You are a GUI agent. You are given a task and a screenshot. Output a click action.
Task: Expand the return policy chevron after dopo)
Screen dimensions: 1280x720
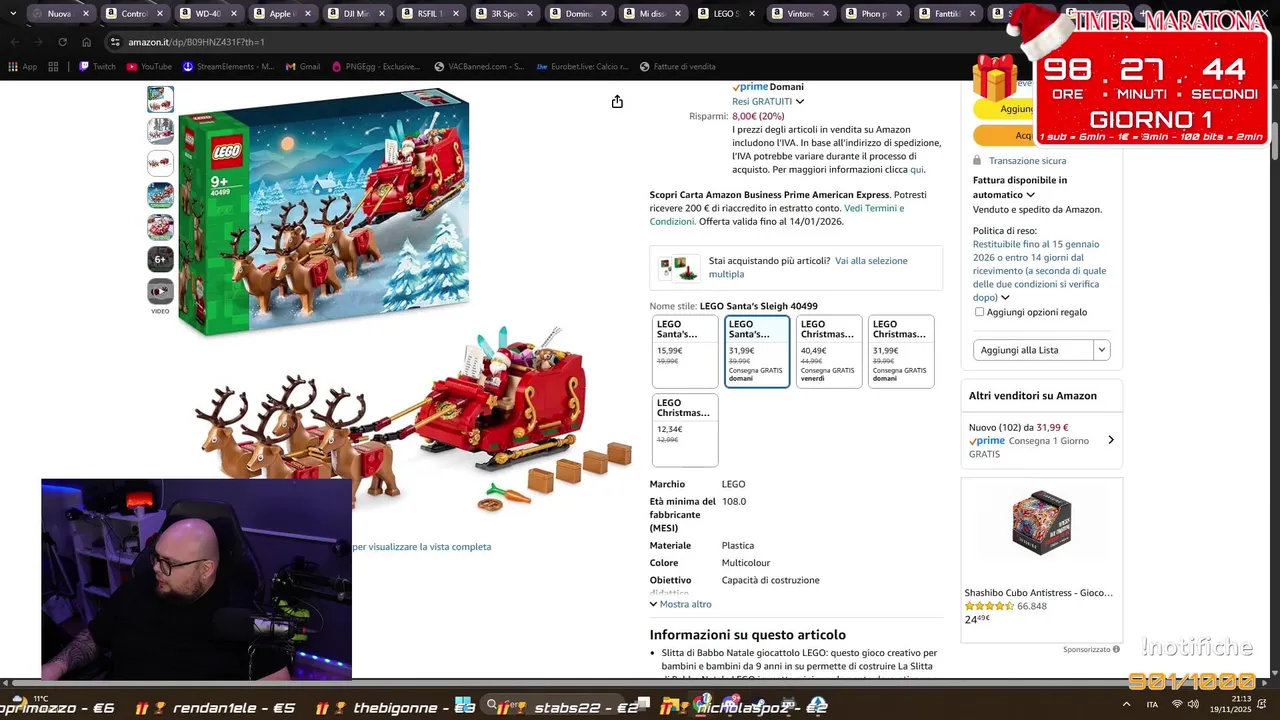1005,298
